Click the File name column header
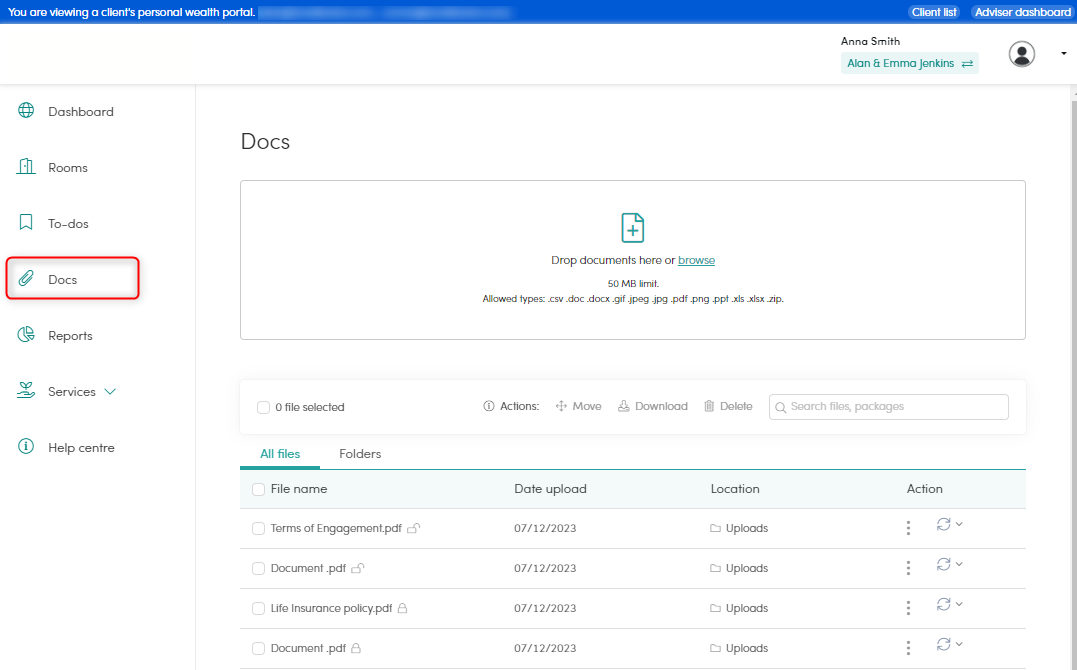Screen dimensions: 1077x670 click(299, 489)
